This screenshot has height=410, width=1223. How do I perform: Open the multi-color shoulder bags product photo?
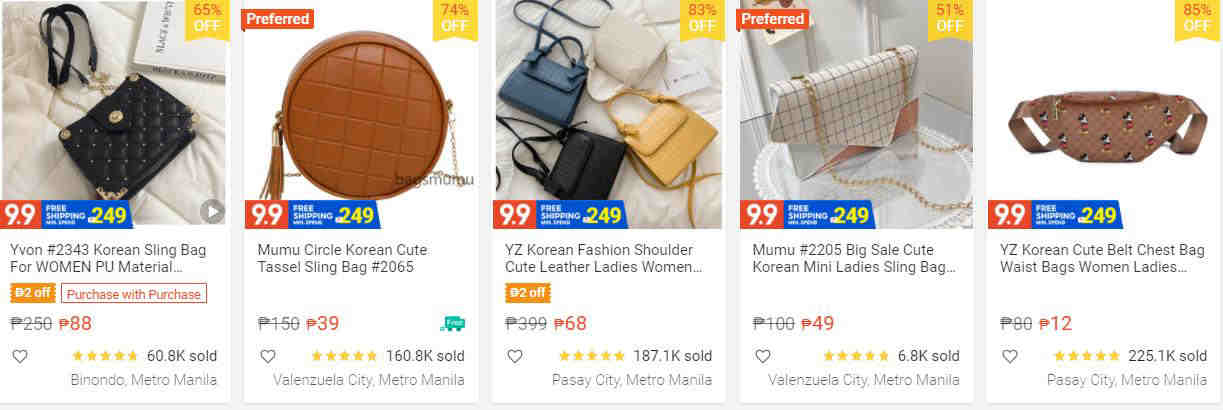coord(609,114)
